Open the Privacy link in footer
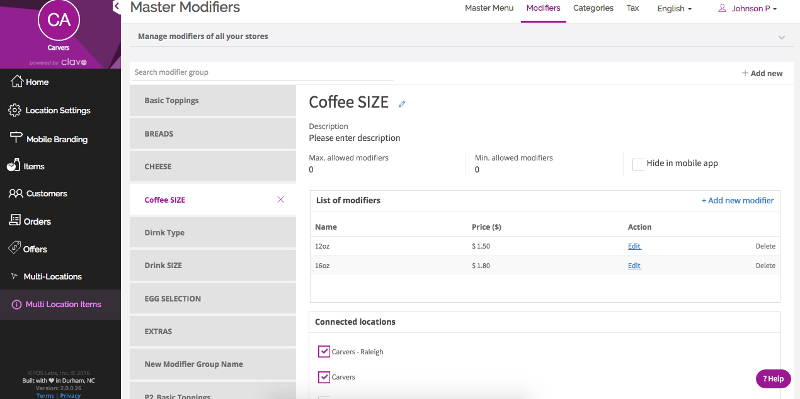 click(x=70, y=395)
